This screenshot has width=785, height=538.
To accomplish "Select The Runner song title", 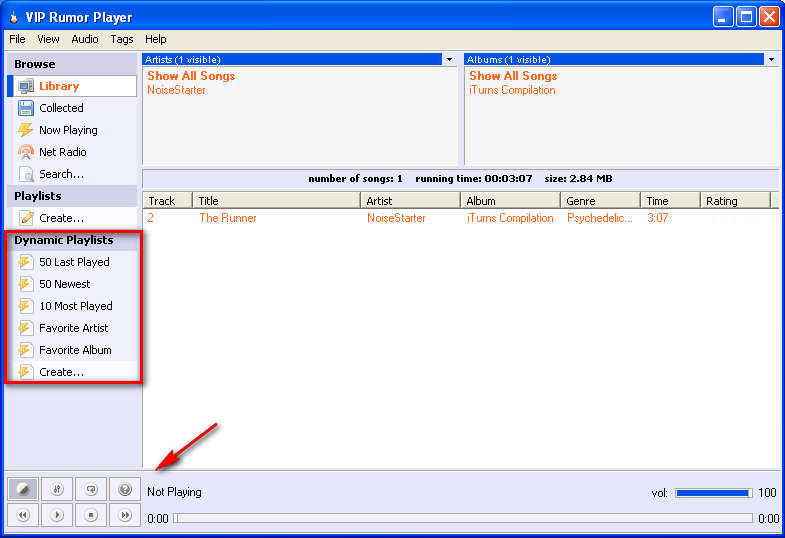I will (x=228, y=218).
